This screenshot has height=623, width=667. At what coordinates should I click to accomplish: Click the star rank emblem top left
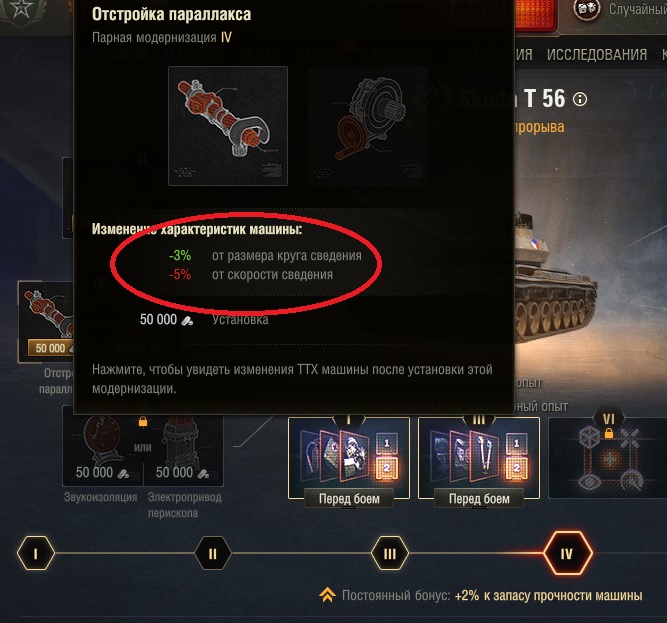tap(20, 9)
